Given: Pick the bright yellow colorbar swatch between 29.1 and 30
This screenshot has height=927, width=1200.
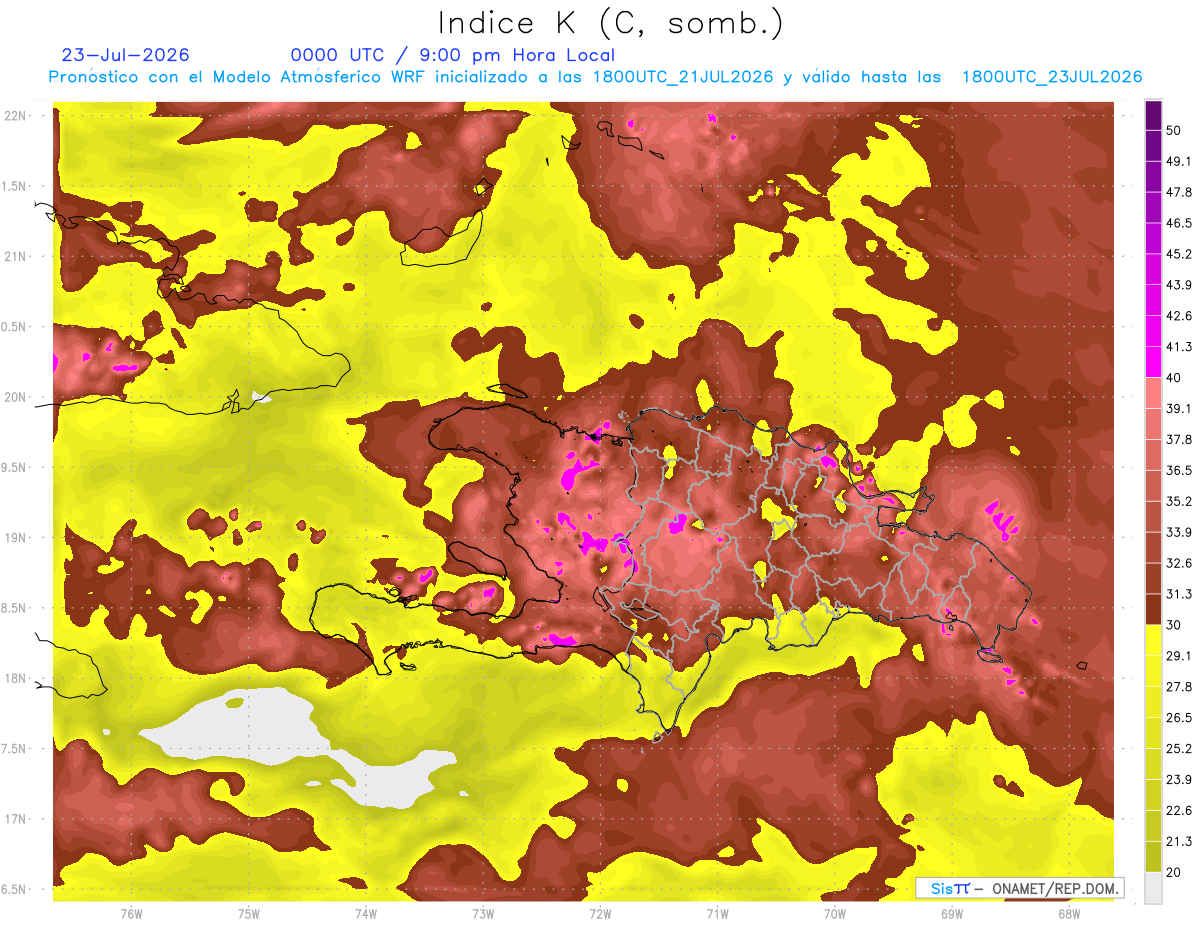Looking at the screenshot, I should click(1153, 640).
